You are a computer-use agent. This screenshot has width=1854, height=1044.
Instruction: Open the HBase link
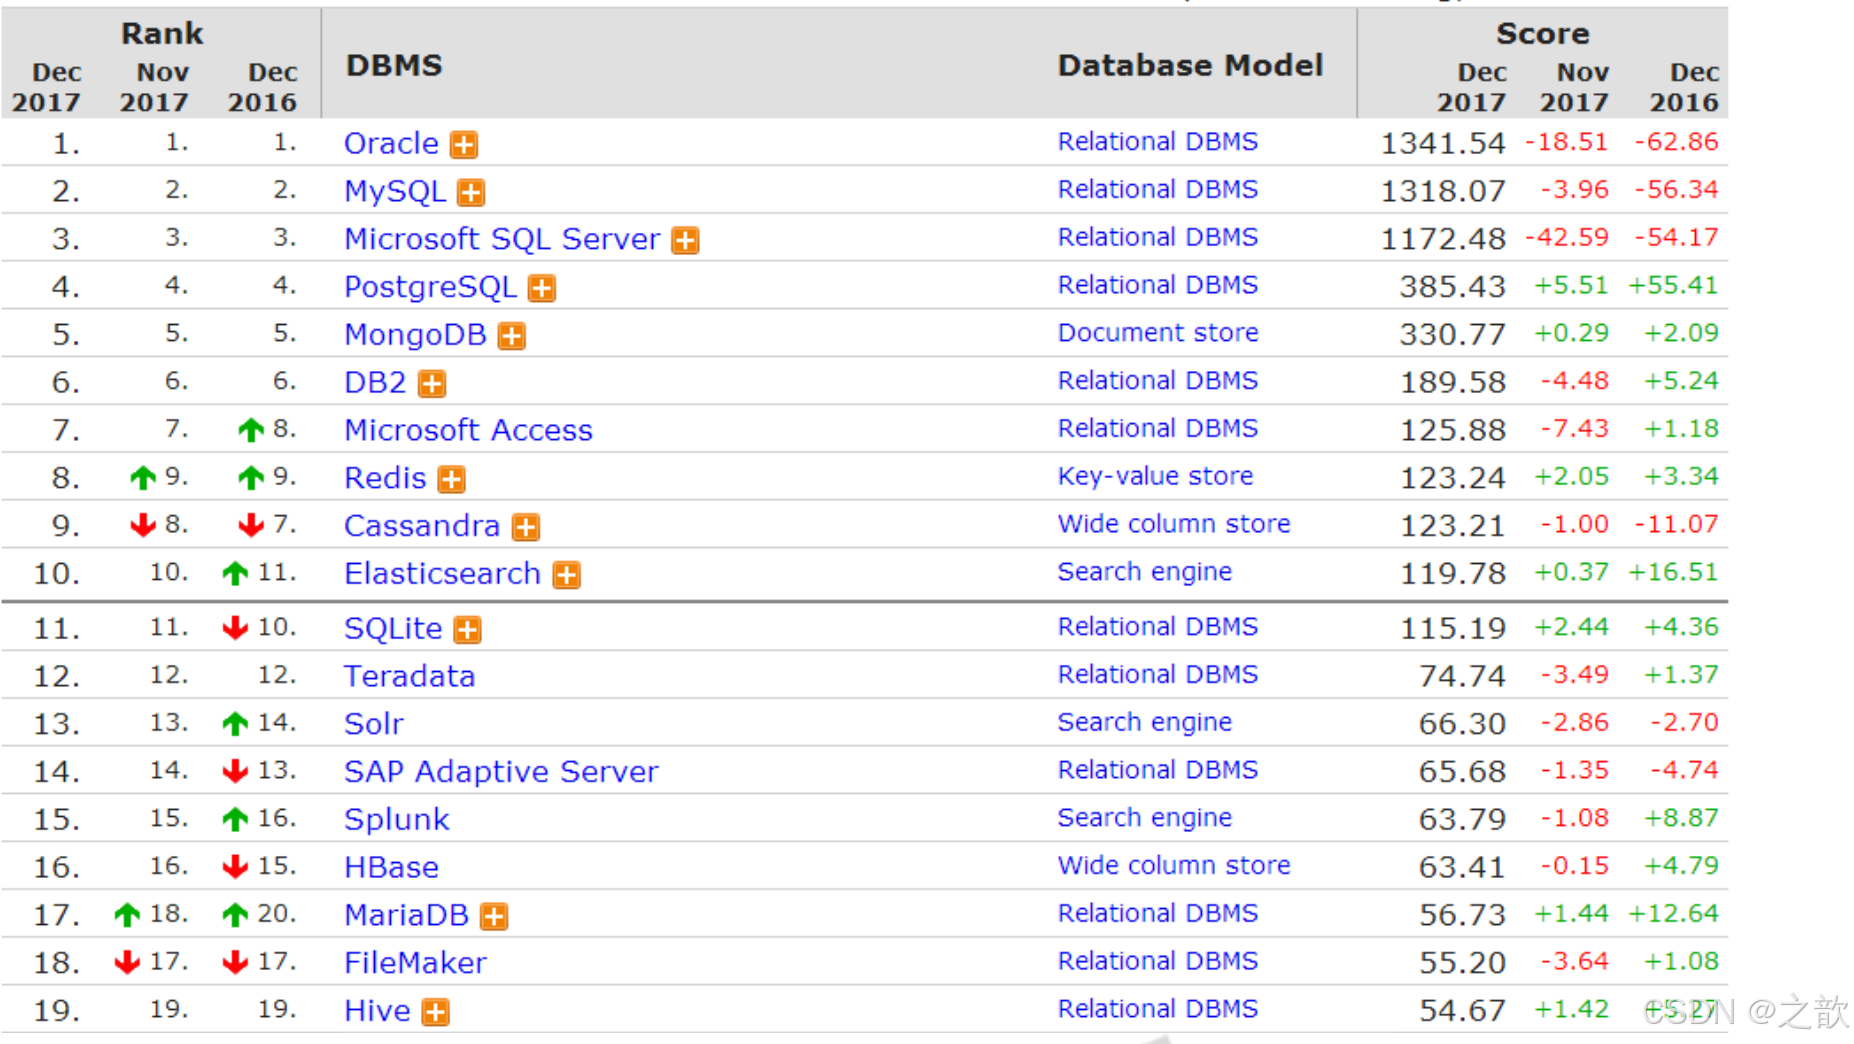(391, 868)
